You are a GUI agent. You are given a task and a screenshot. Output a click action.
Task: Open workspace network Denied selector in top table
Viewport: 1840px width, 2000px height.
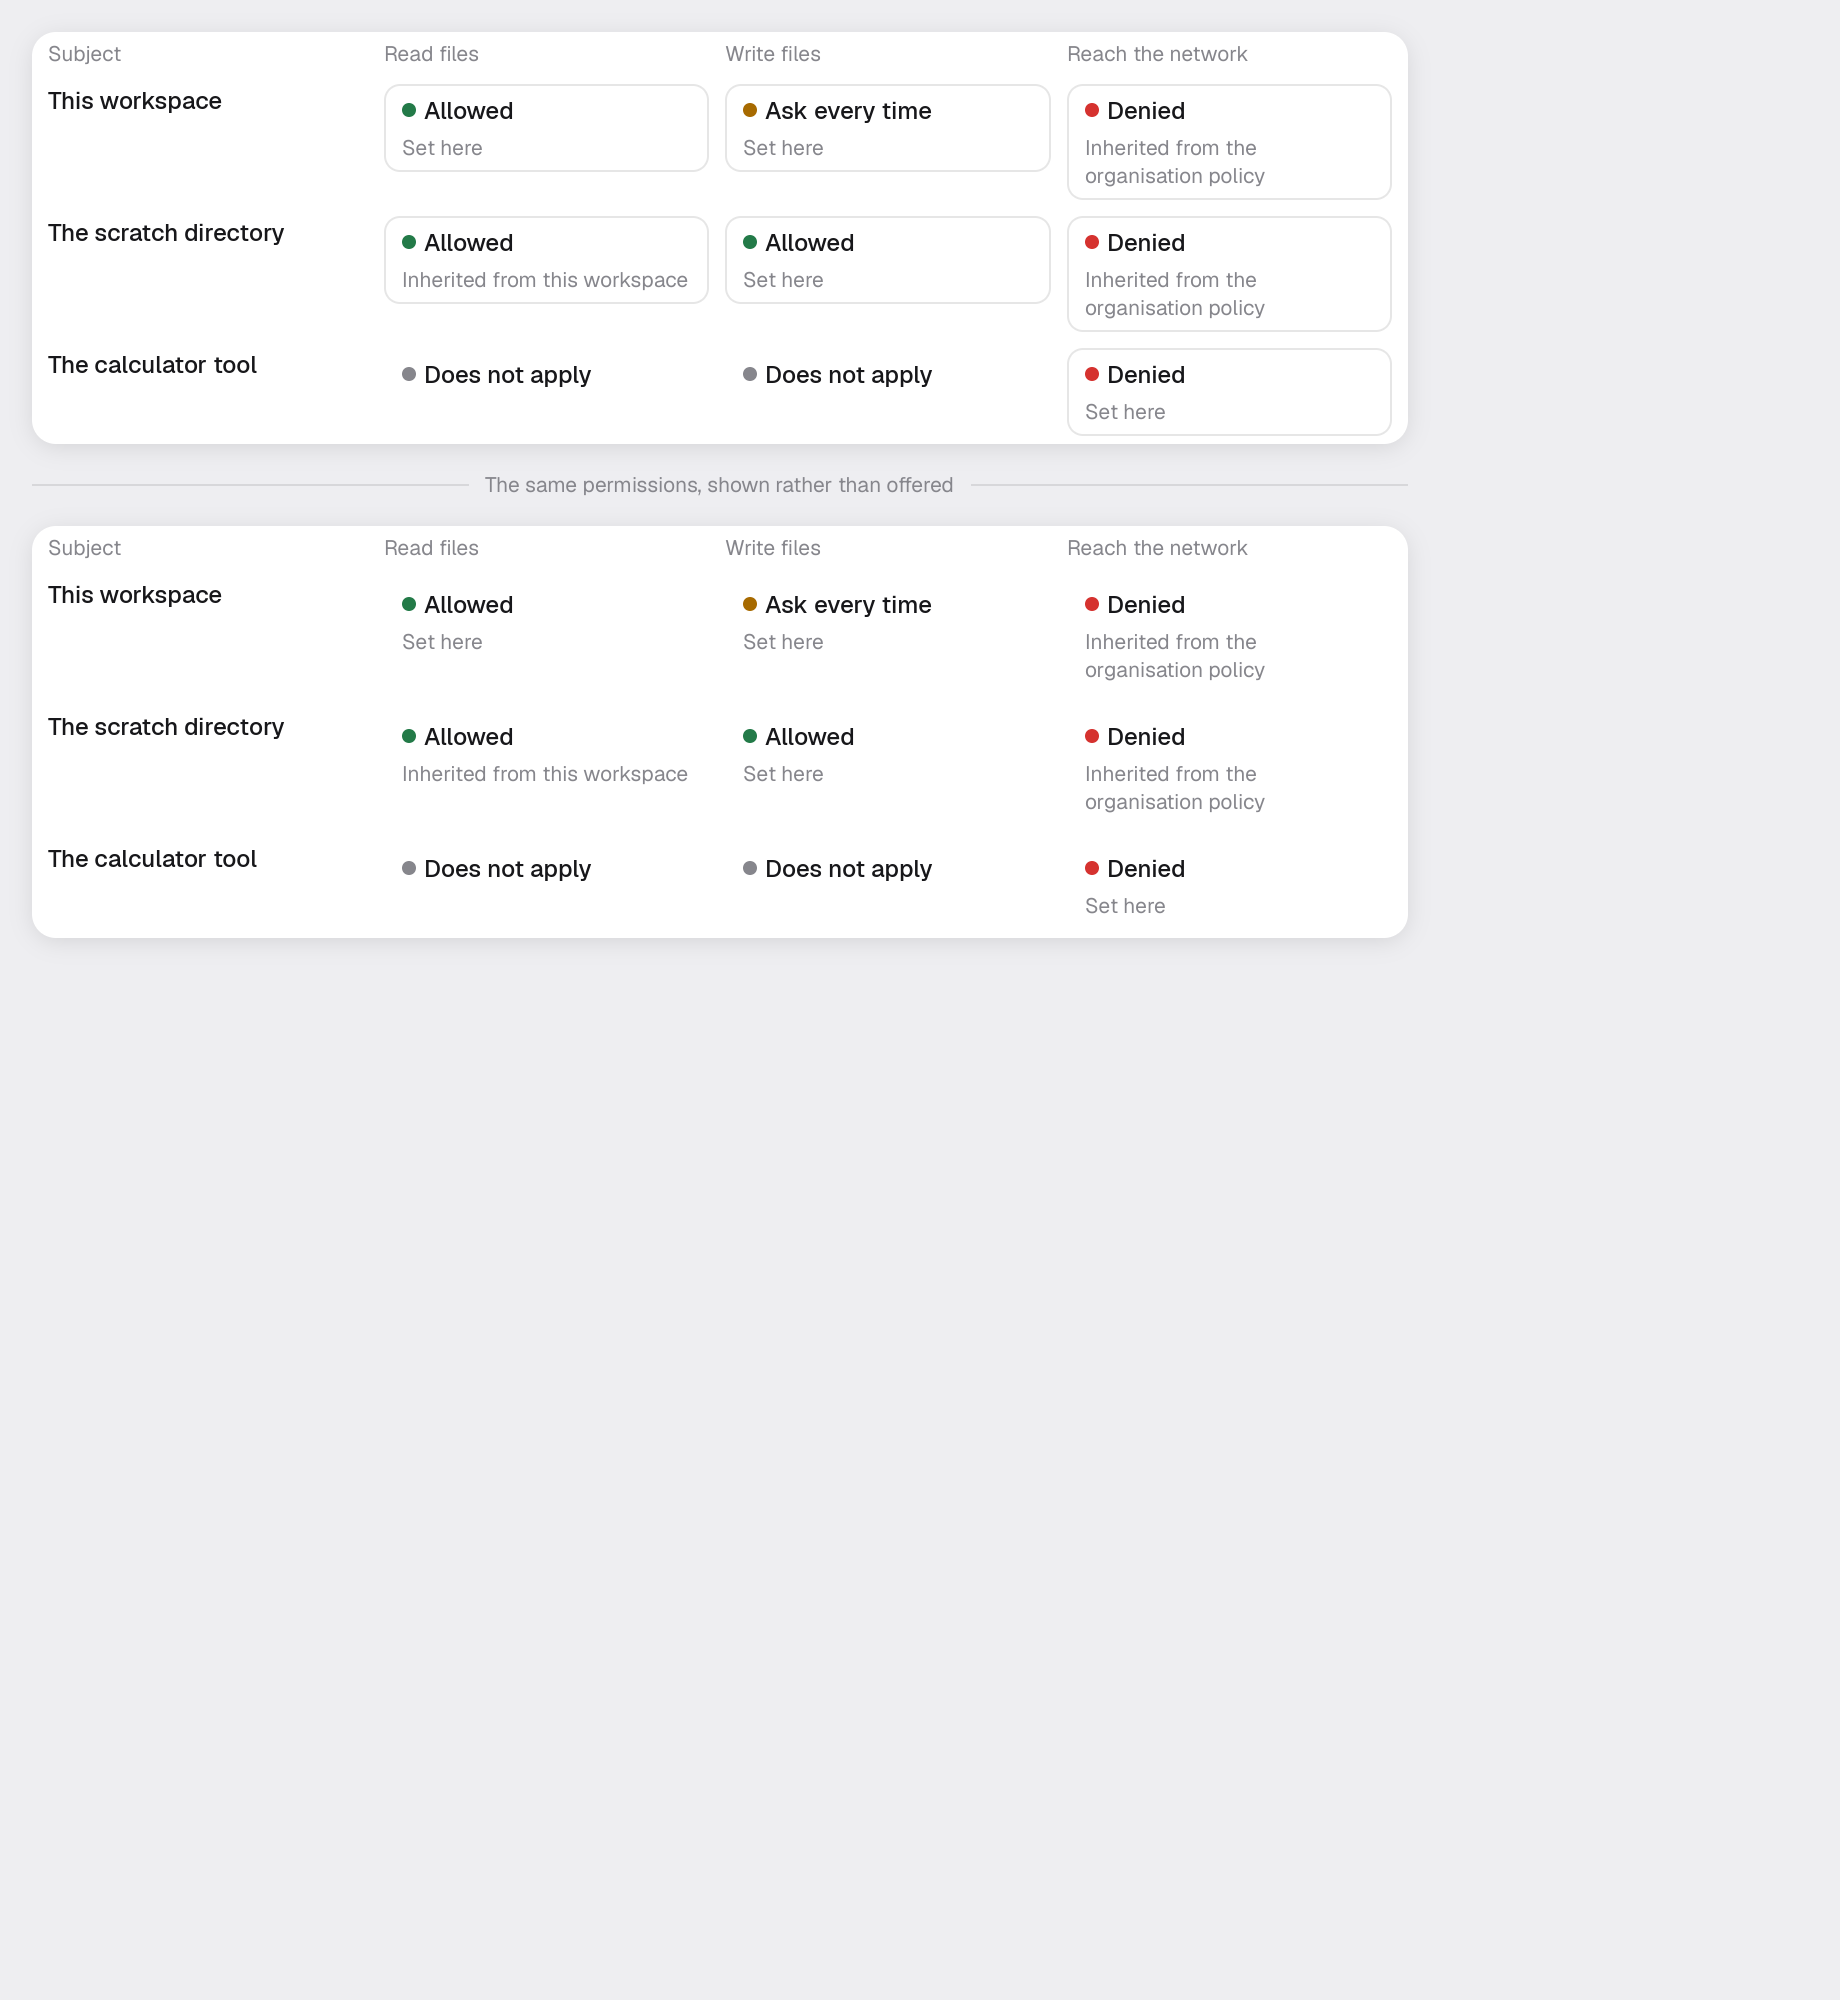point(1229,142)
